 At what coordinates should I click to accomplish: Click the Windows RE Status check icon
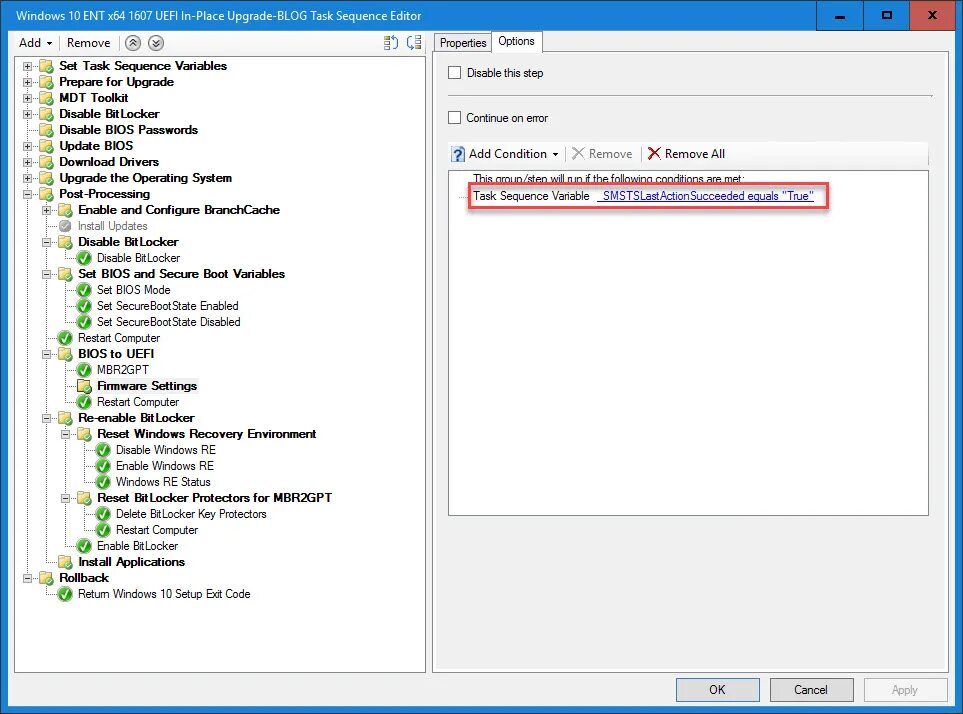coord(103,482)
